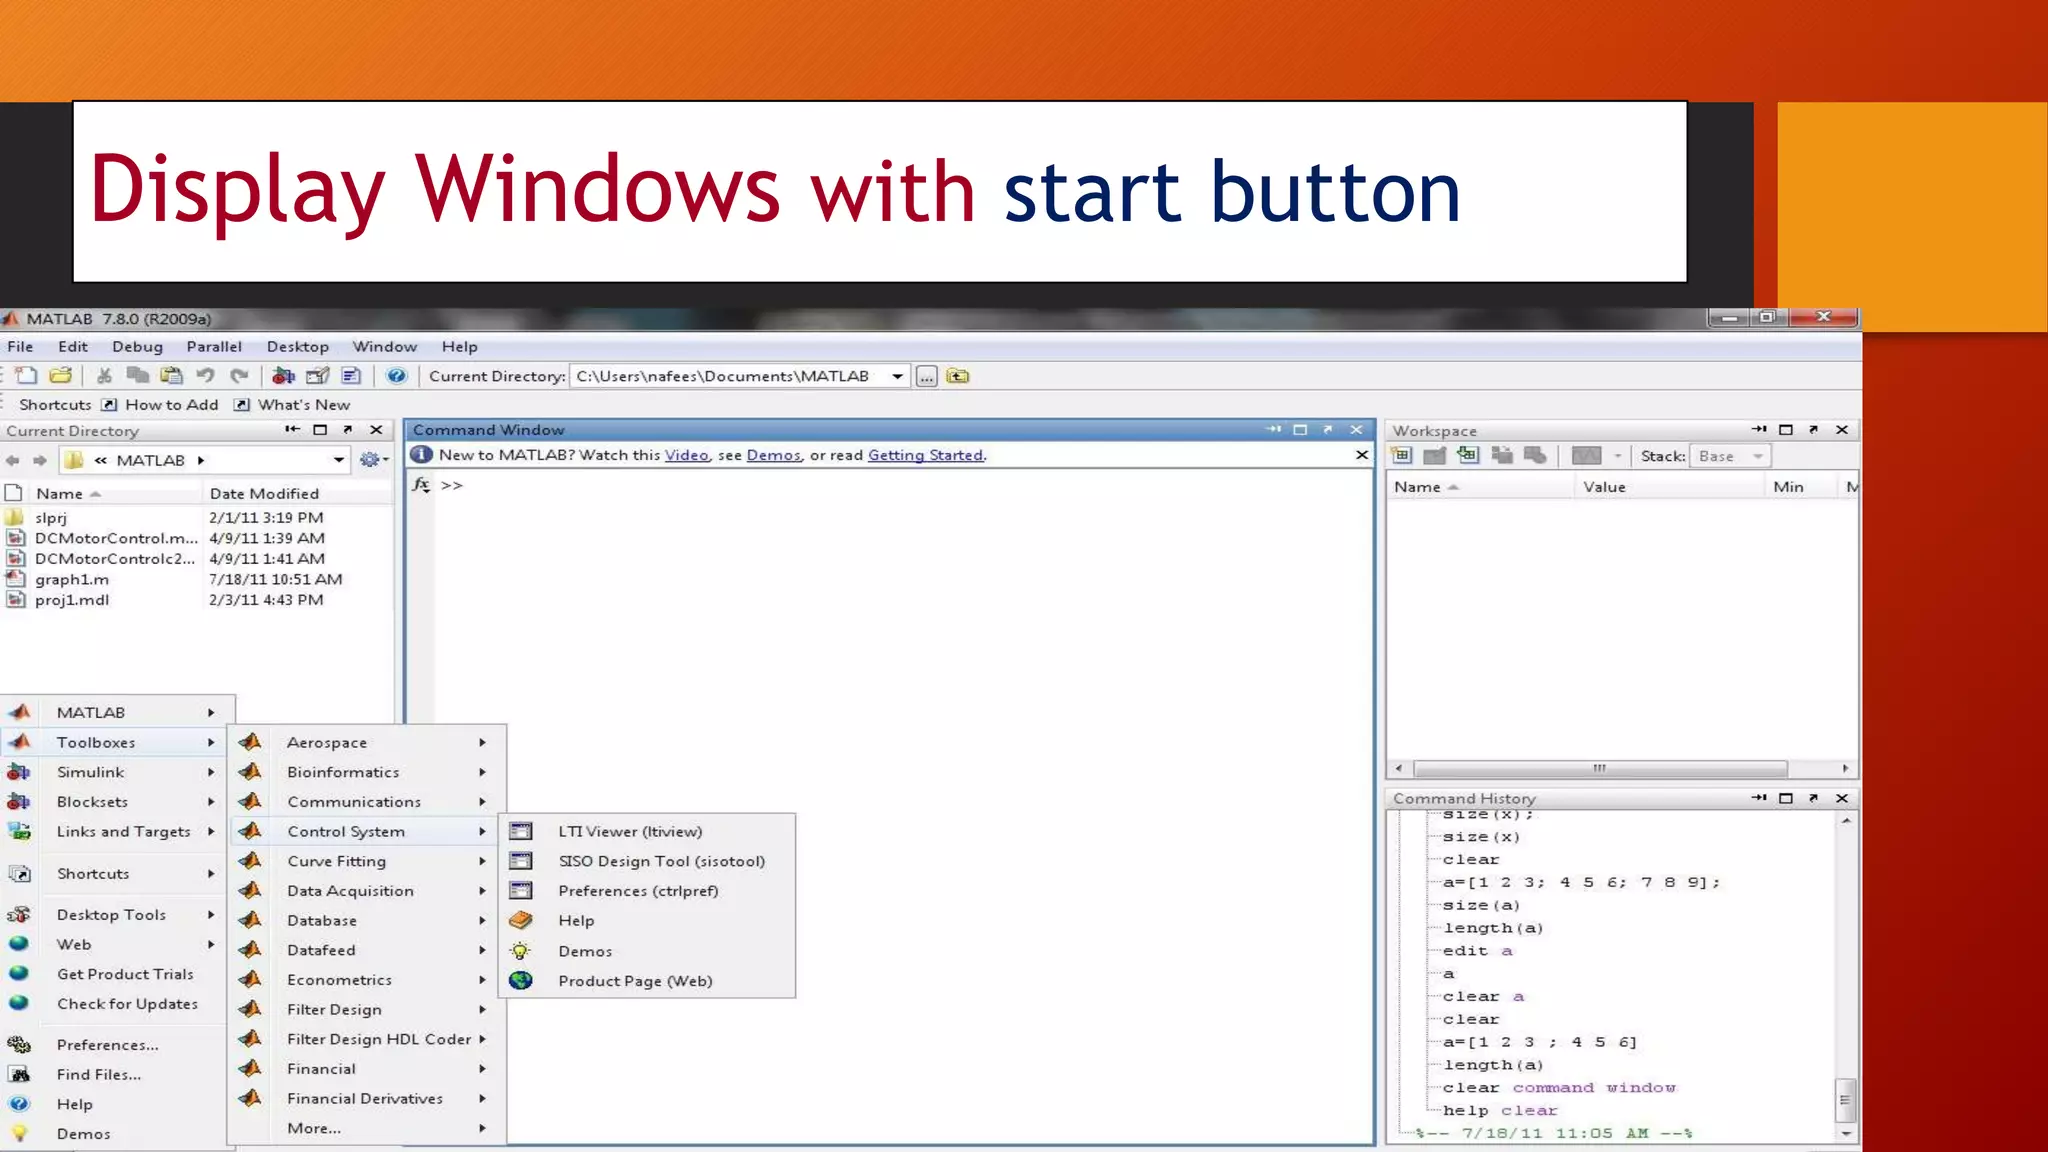2048x1152 pixels.
Task: Click the Video link
Action: pyautogui.click(x=686, y=455)
